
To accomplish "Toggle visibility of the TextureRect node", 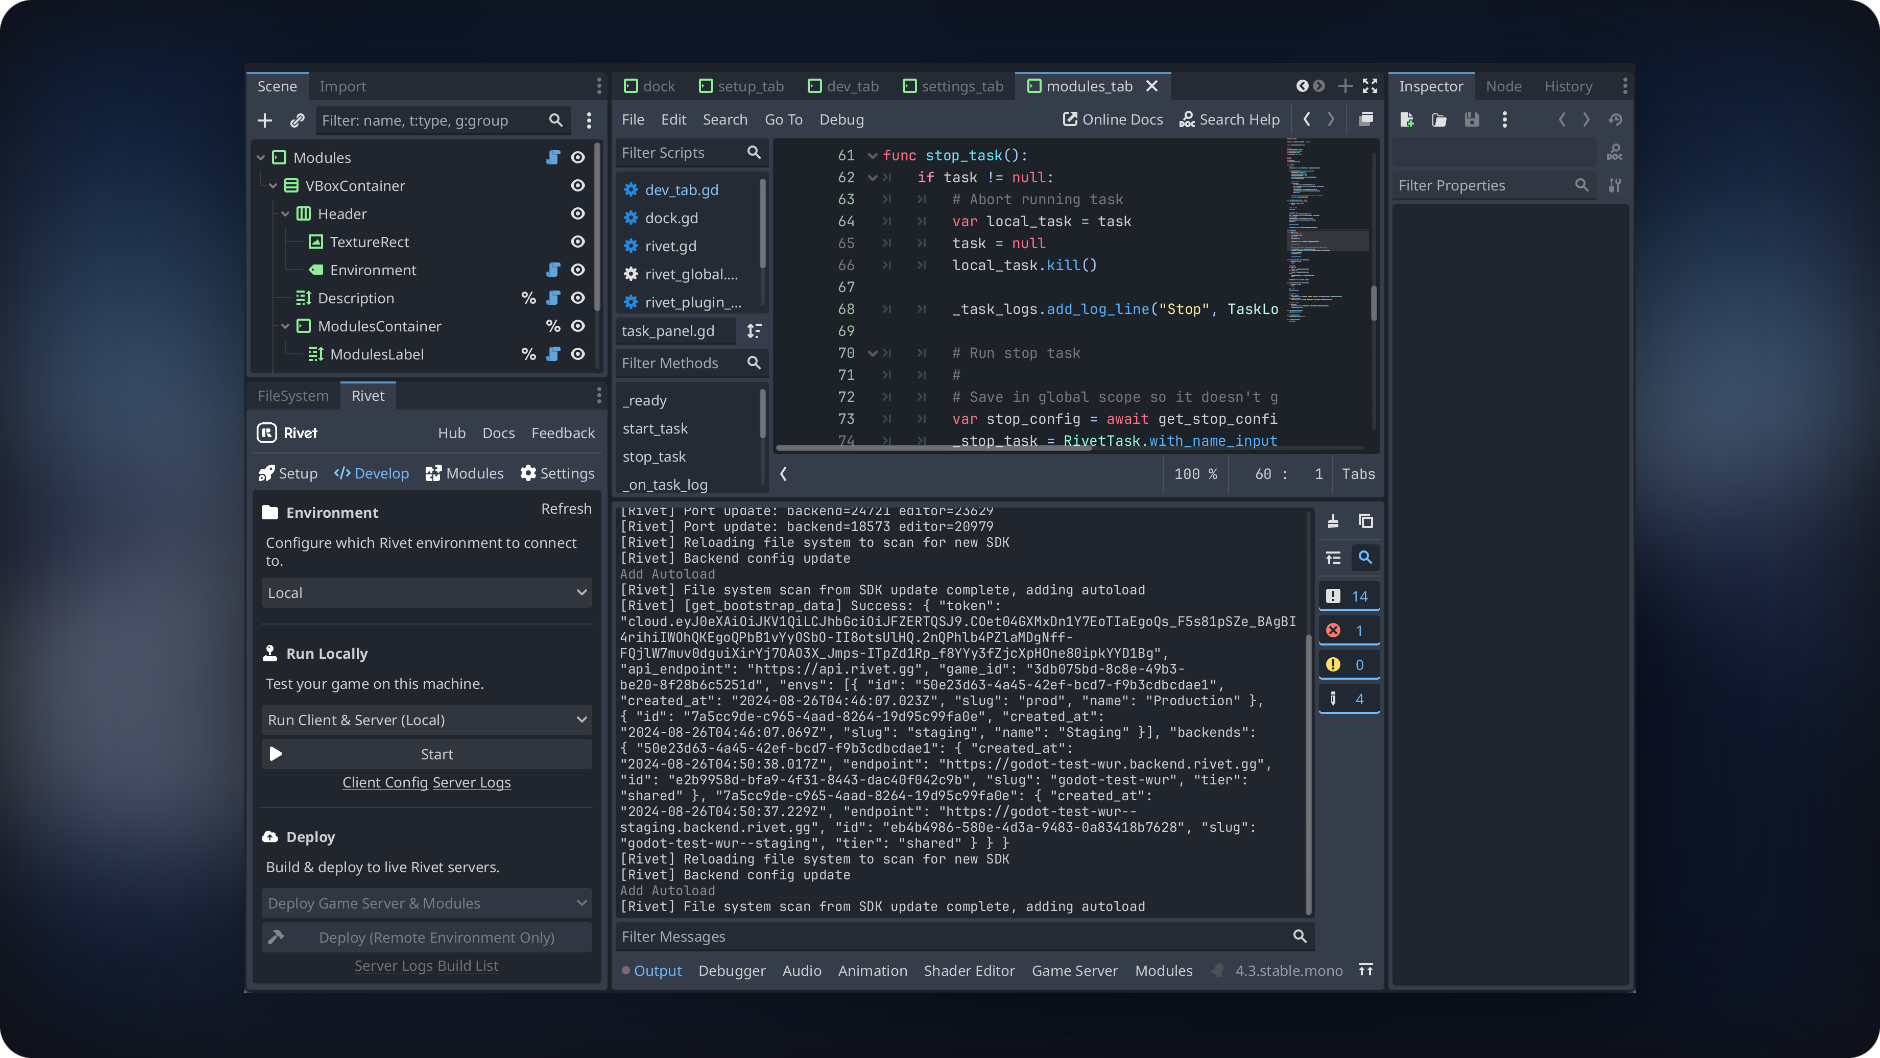I will point(577,242).
